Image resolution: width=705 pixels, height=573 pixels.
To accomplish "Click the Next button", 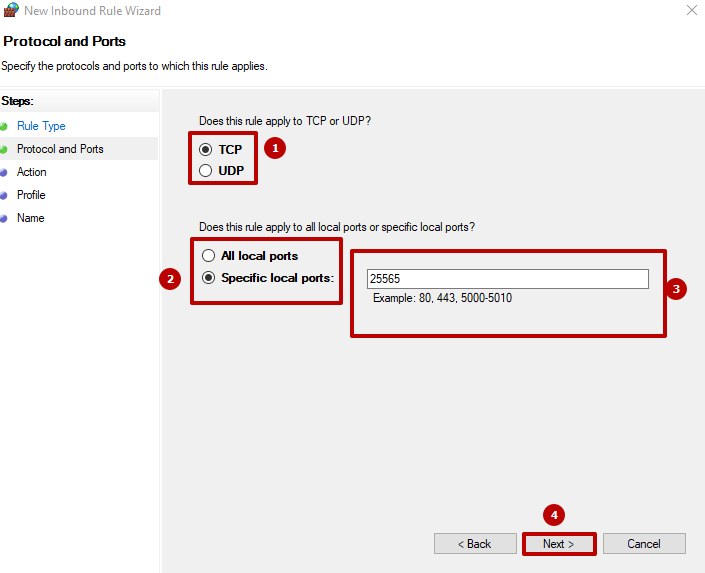I will tap(559, 544).
